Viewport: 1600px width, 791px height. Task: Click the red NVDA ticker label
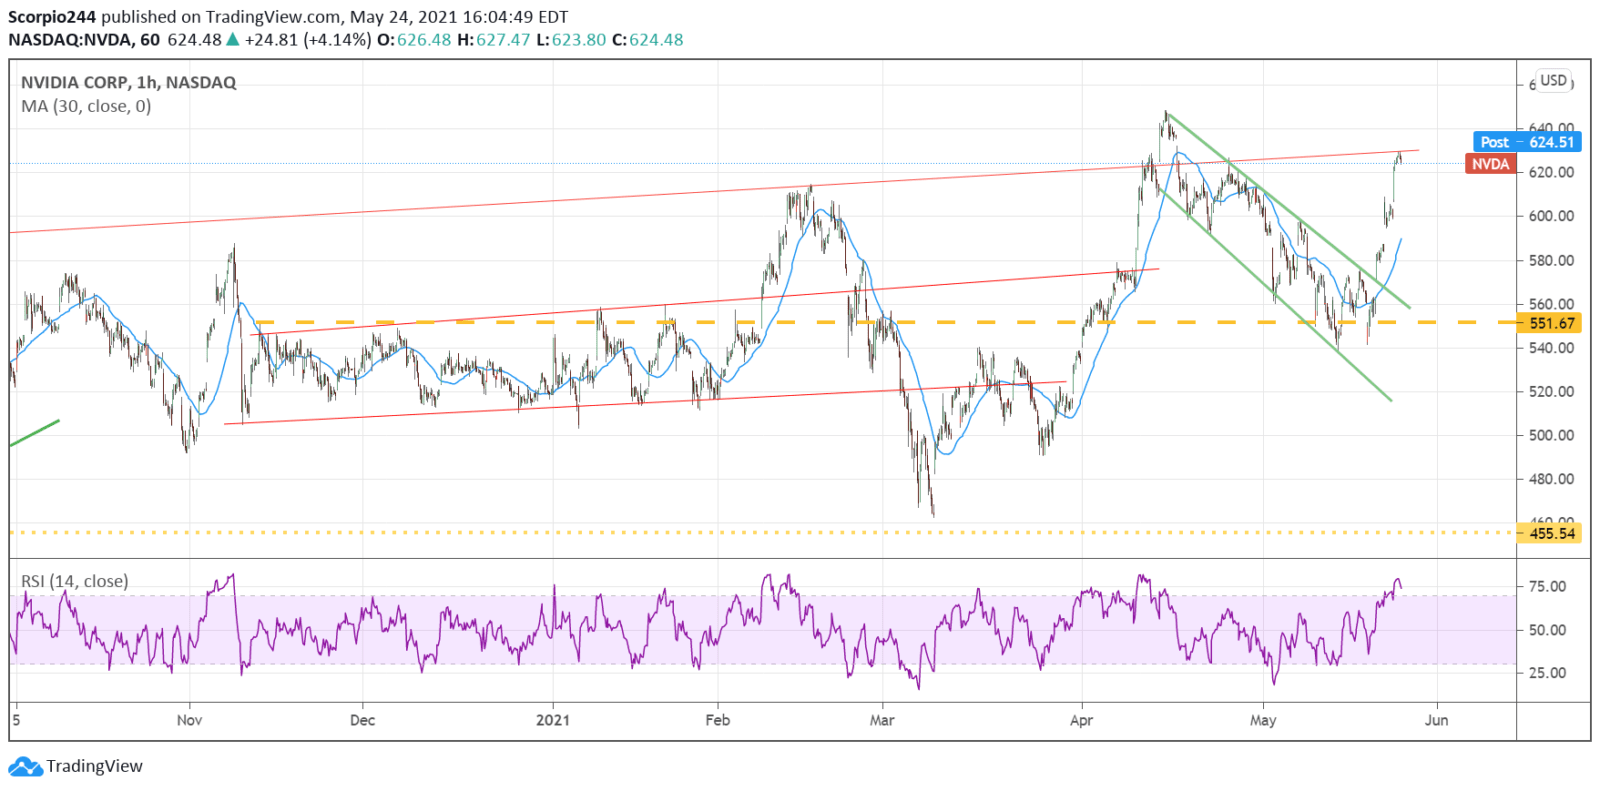coord(1490,164)
